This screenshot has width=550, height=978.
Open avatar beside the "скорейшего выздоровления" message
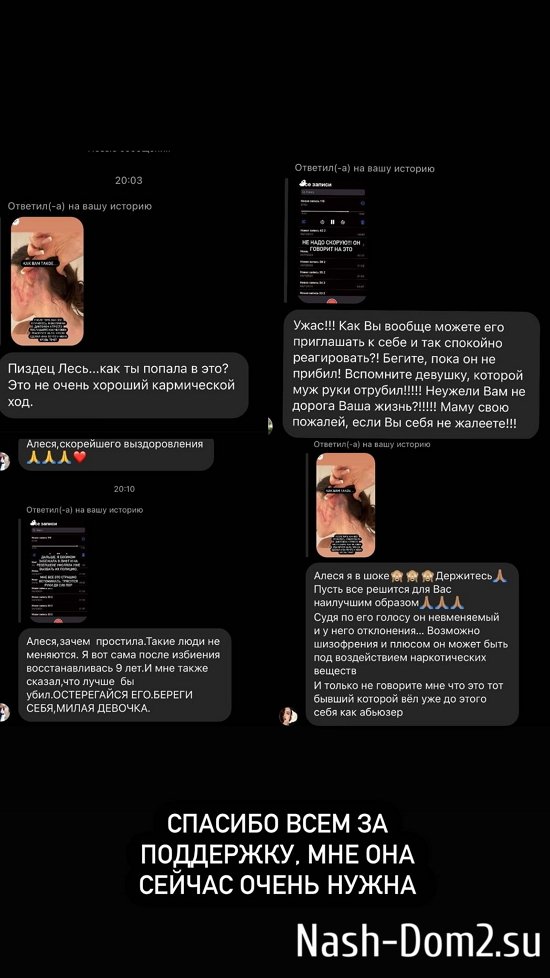tap(3, 461)
